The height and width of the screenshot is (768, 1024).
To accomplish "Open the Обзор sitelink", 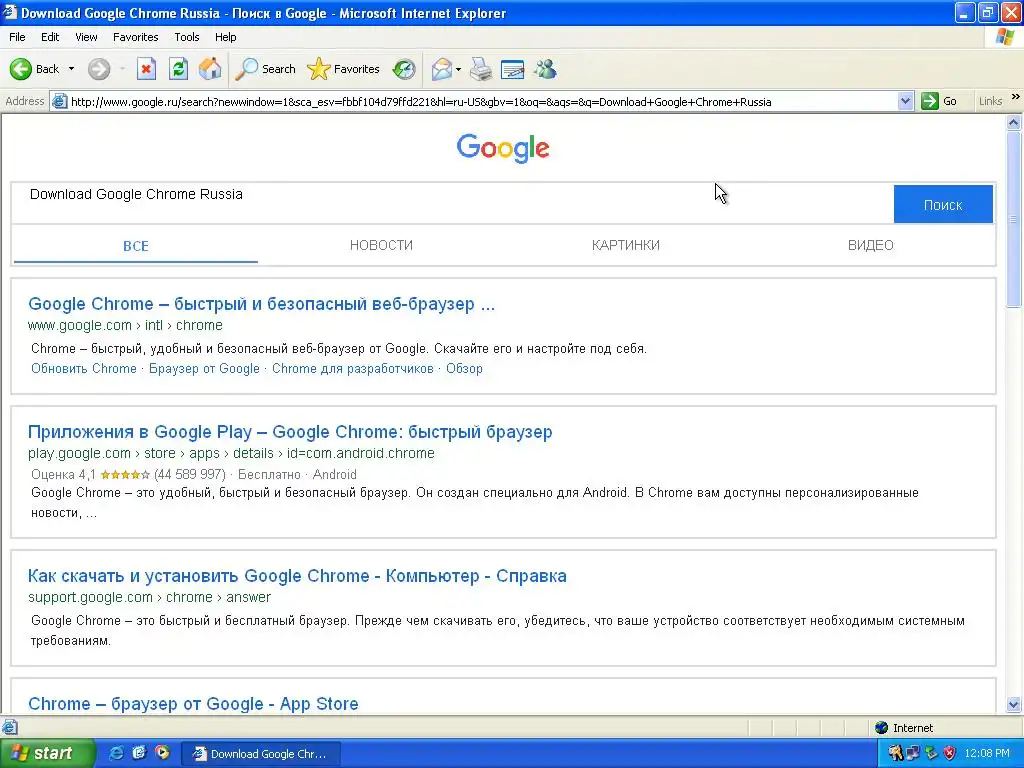I will click(464, 368).
